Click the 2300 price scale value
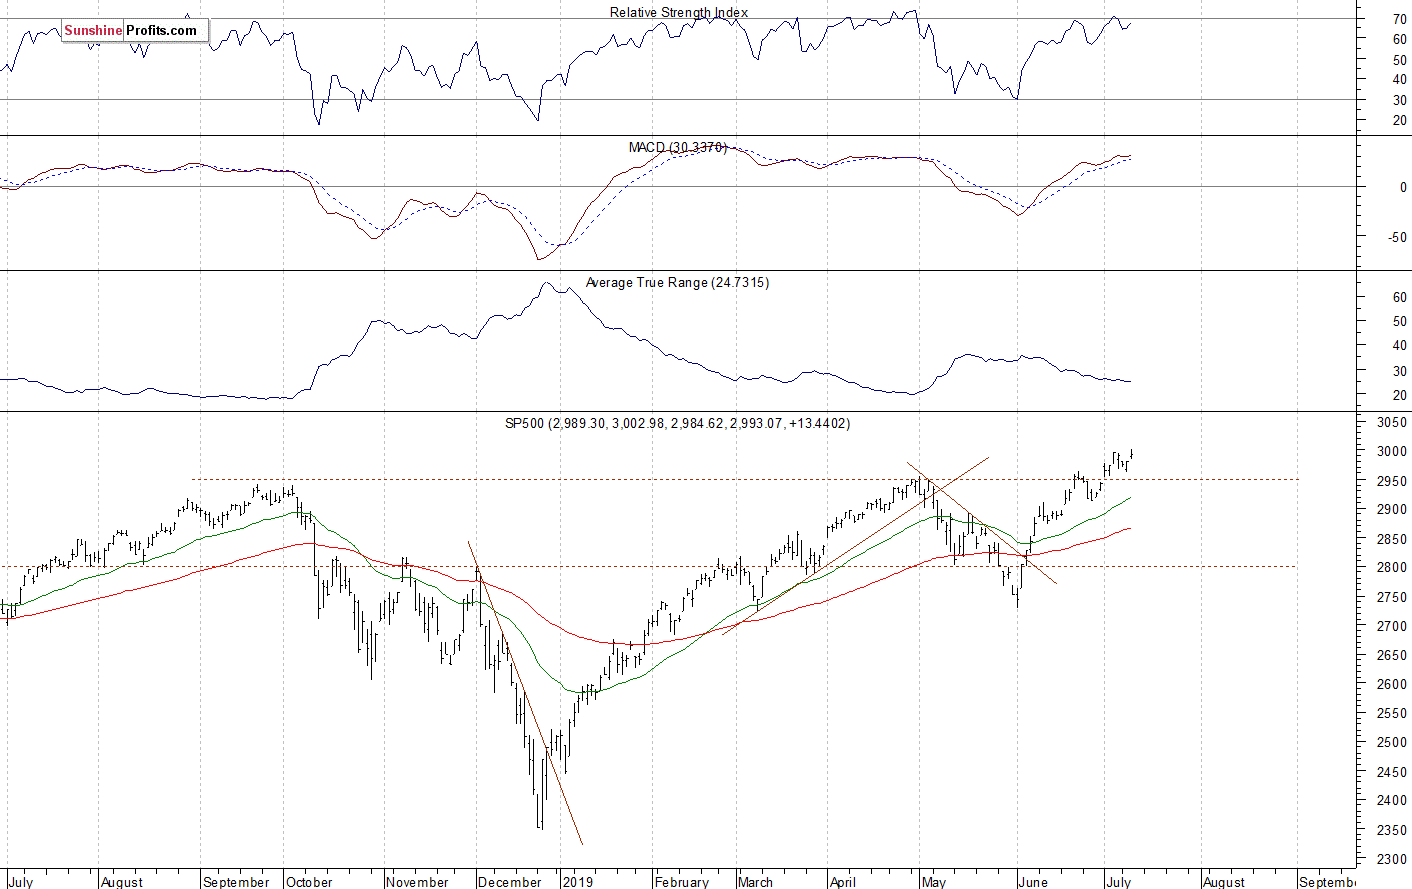1412x889 pixels. 1391,859
